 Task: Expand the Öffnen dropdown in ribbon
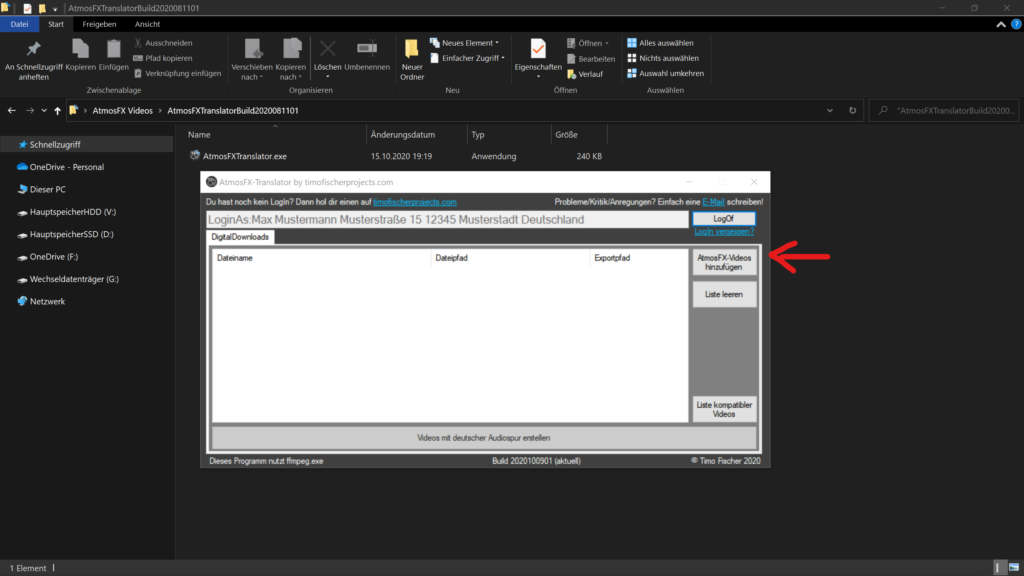(588, 43)
